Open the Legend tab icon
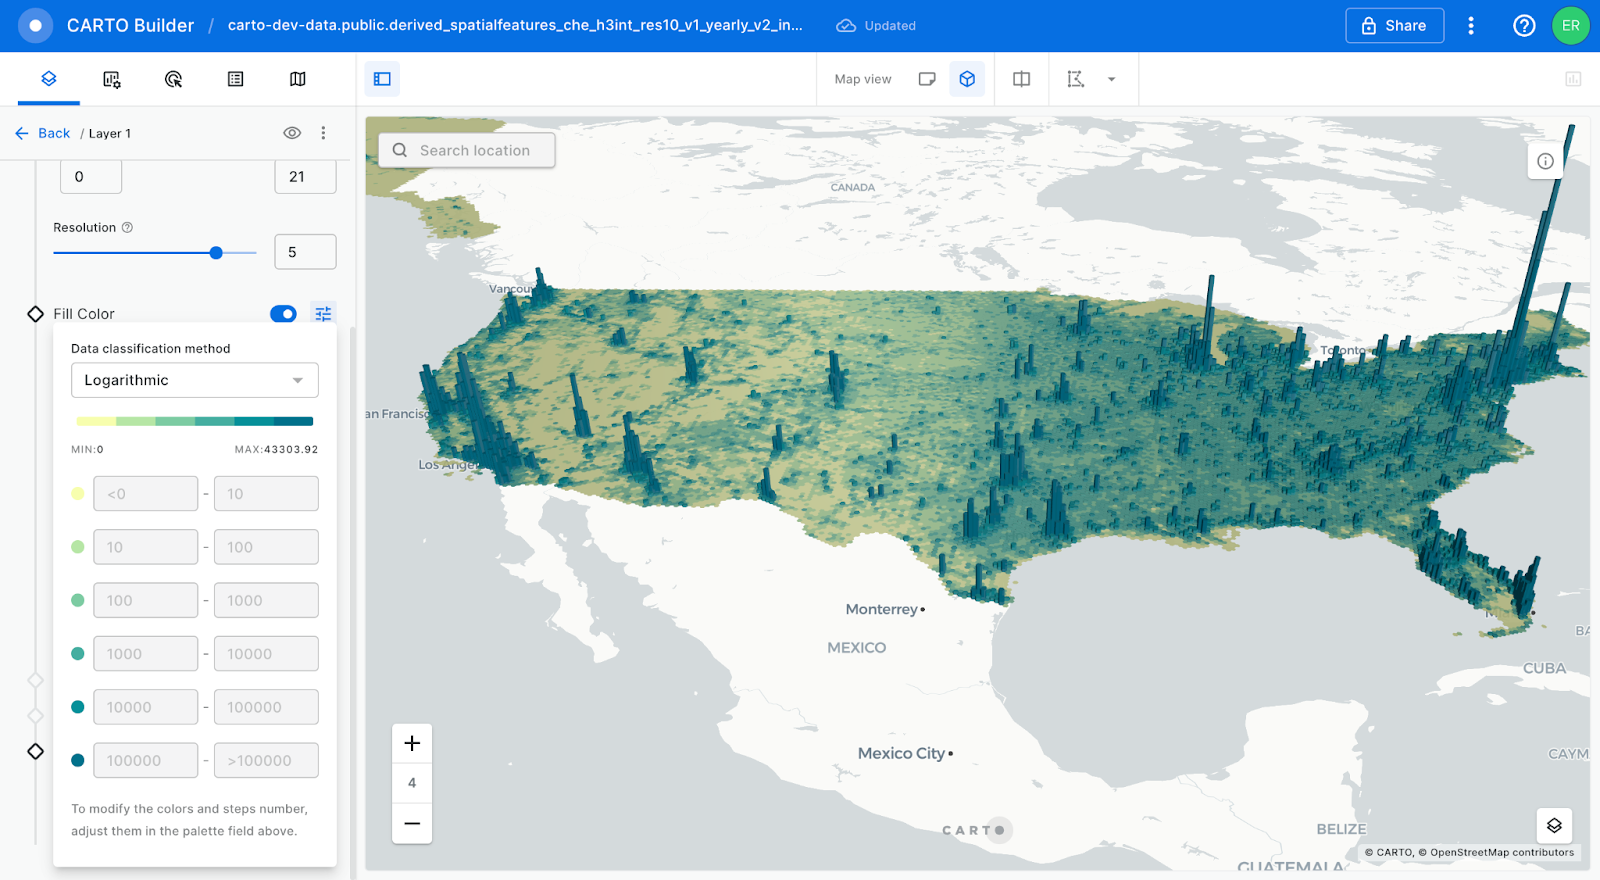1600x880 pixels. (235, 79)
